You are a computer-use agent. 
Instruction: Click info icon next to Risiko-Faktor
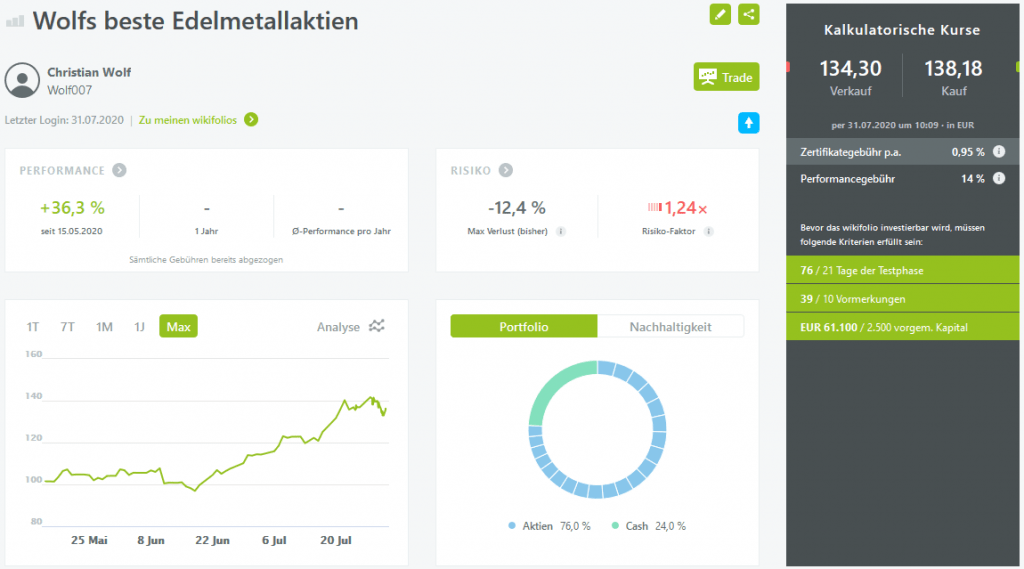pos(708,231)
